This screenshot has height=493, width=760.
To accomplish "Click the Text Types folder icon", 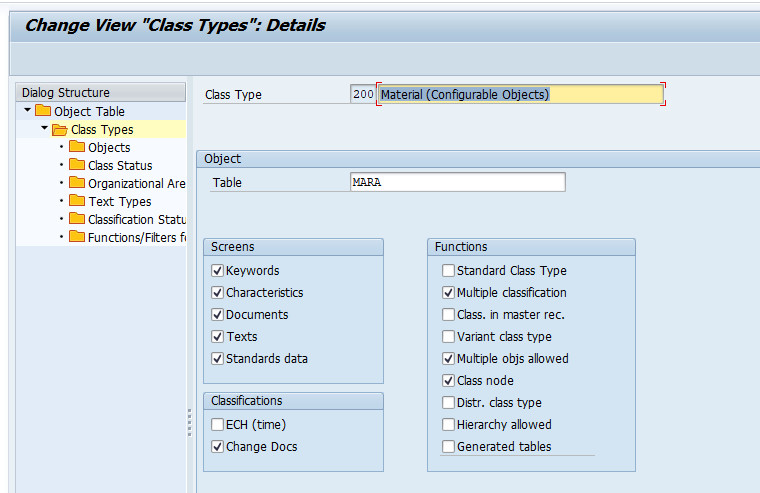I will tap(77, 201).
